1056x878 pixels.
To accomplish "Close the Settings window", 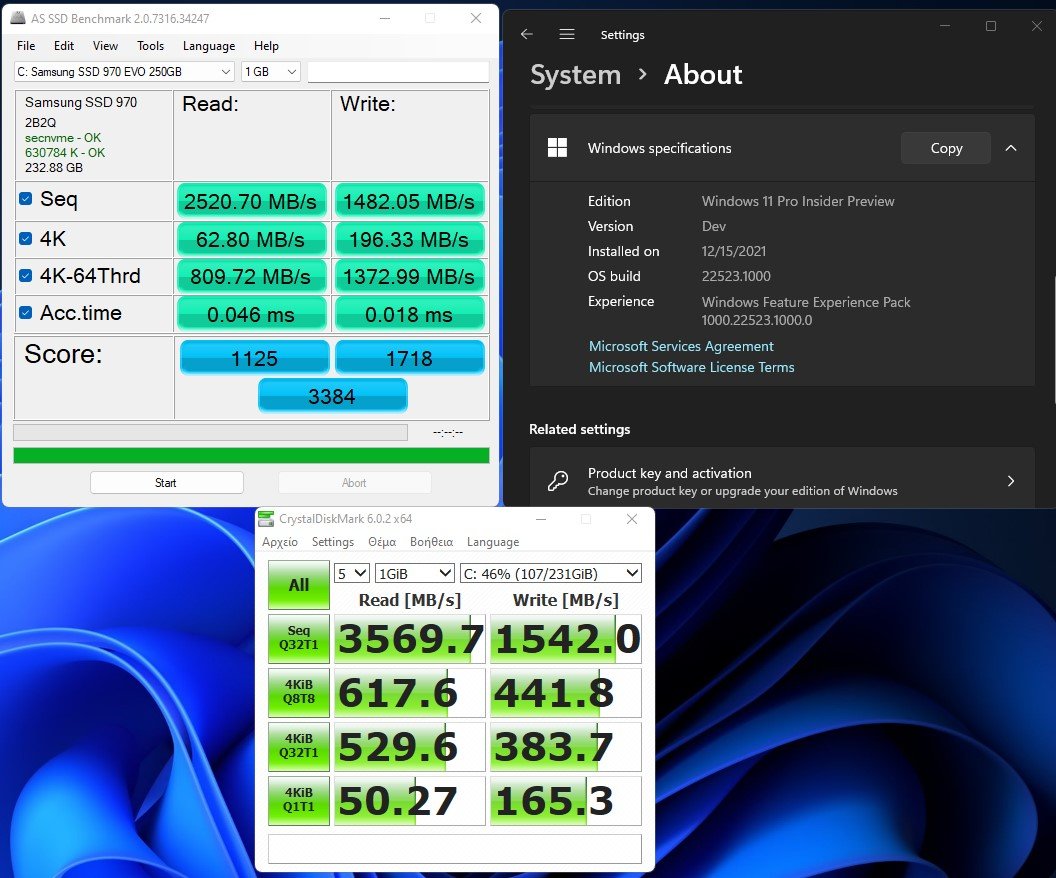I will (1036, 26).
